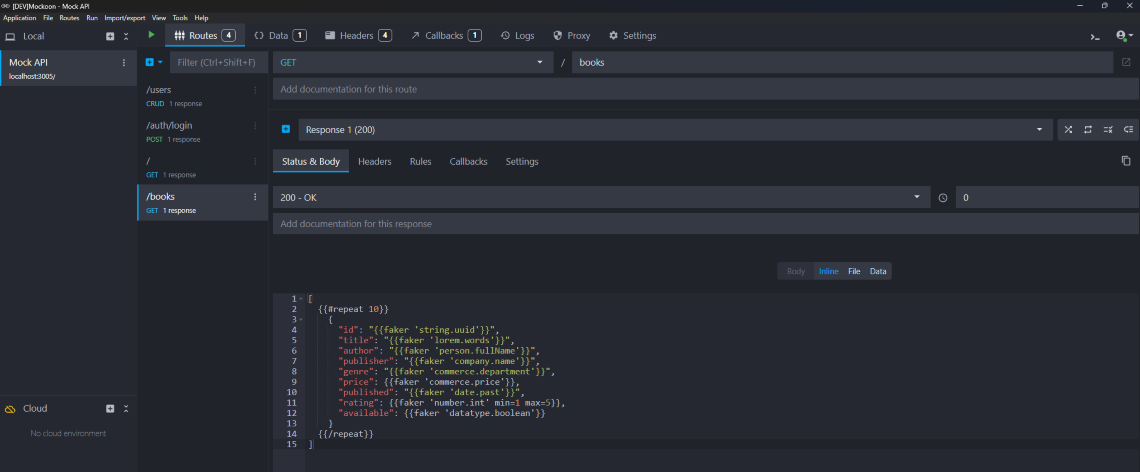Viewport: 1140px width, 472px height.
Task: Open the 200 - OK status code dropdown
Action: tap(600, 198)
